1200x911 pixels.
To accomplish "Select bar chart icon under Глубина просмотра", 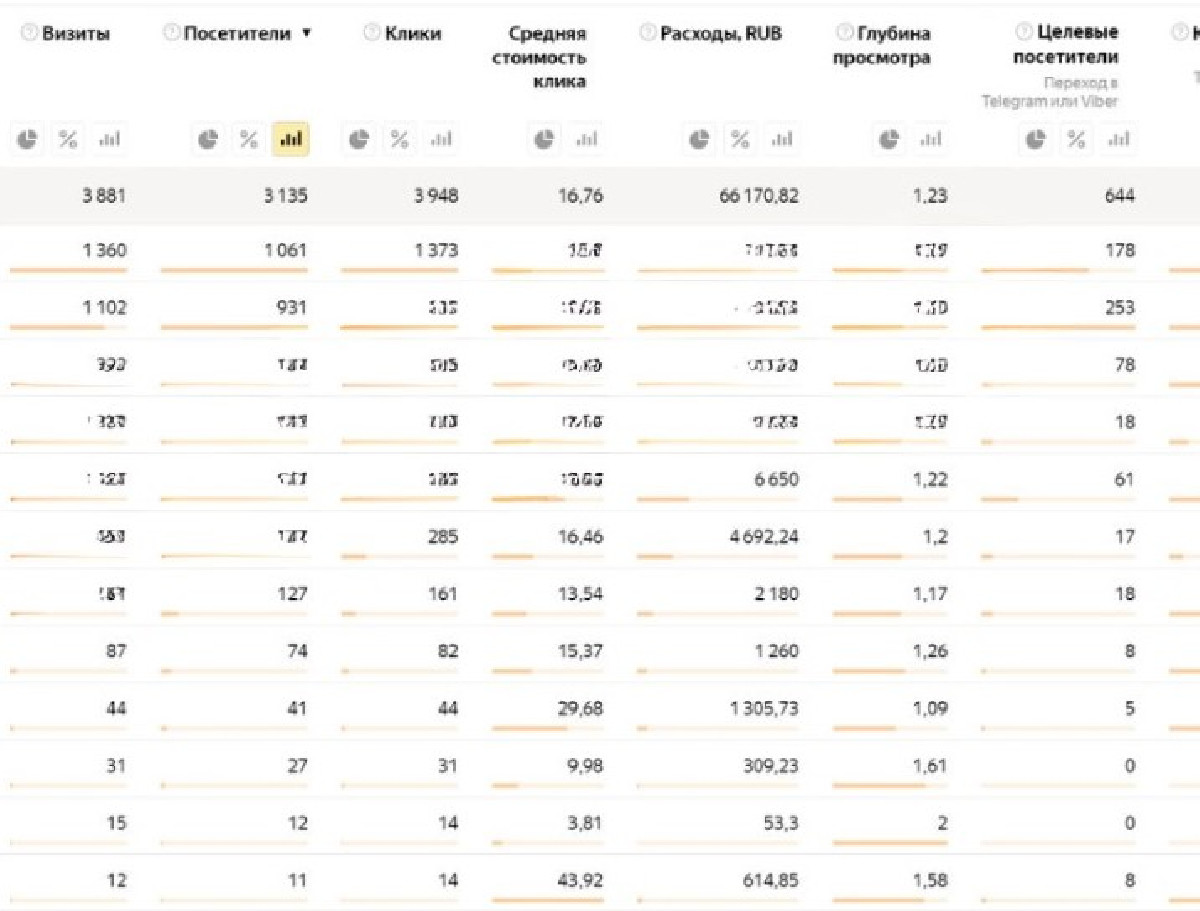I will (x=930, y=140).
